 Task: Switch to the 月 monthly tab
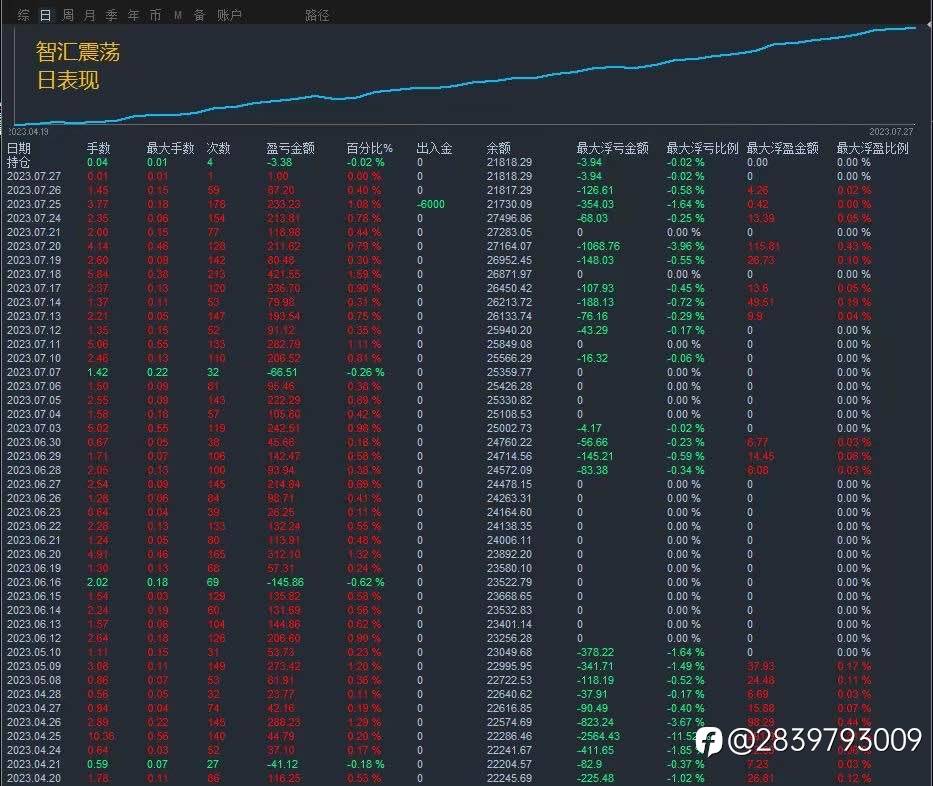click(x=90, y=15)
